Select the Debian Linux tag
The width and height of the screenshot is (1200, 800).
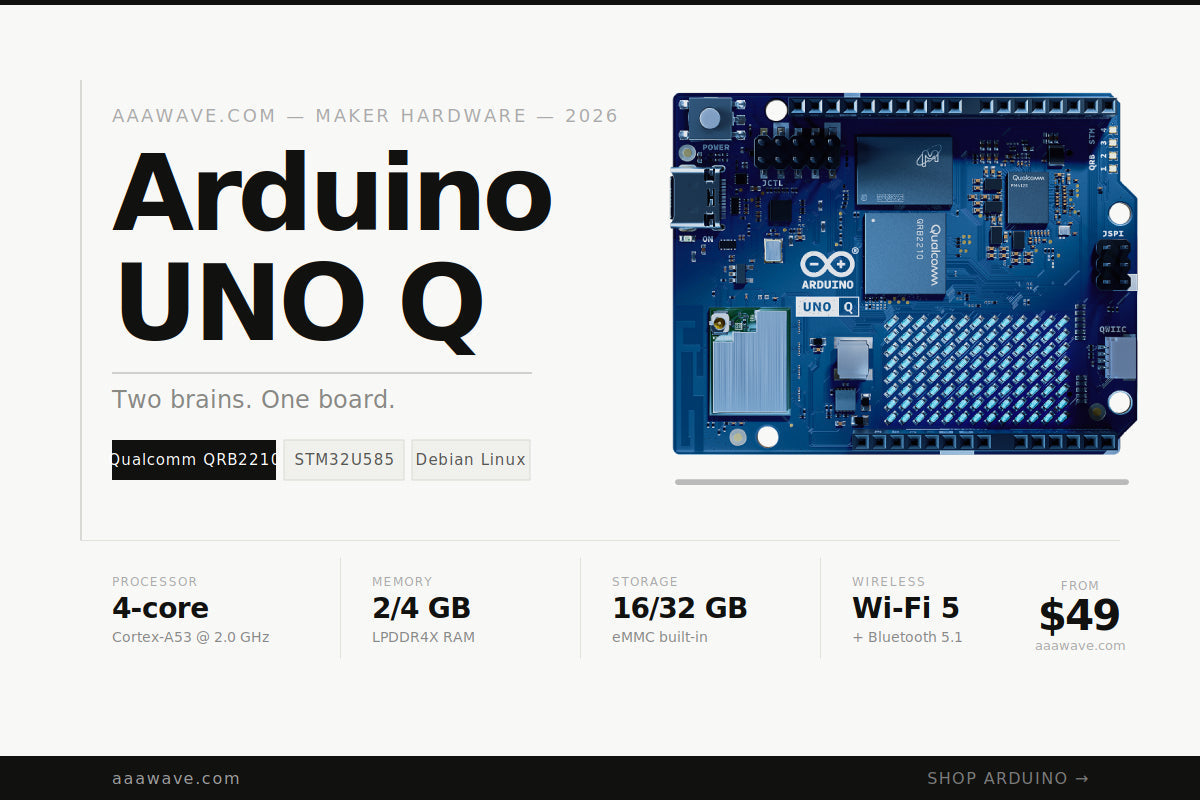click(x=471, y=460)
